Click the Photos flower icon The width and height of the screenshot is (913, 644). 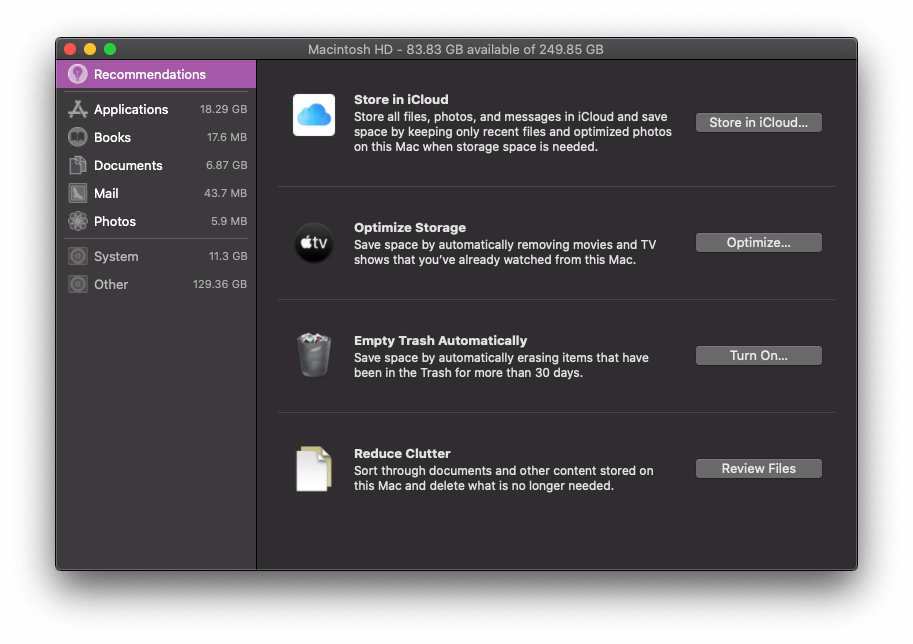click(77, 221)
